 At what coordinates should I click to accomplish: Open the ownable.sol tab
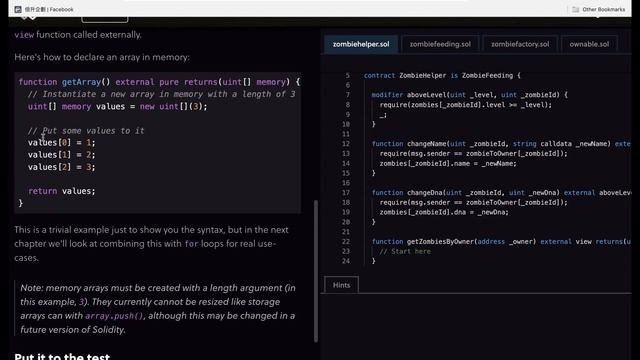[x=589, y=44]
